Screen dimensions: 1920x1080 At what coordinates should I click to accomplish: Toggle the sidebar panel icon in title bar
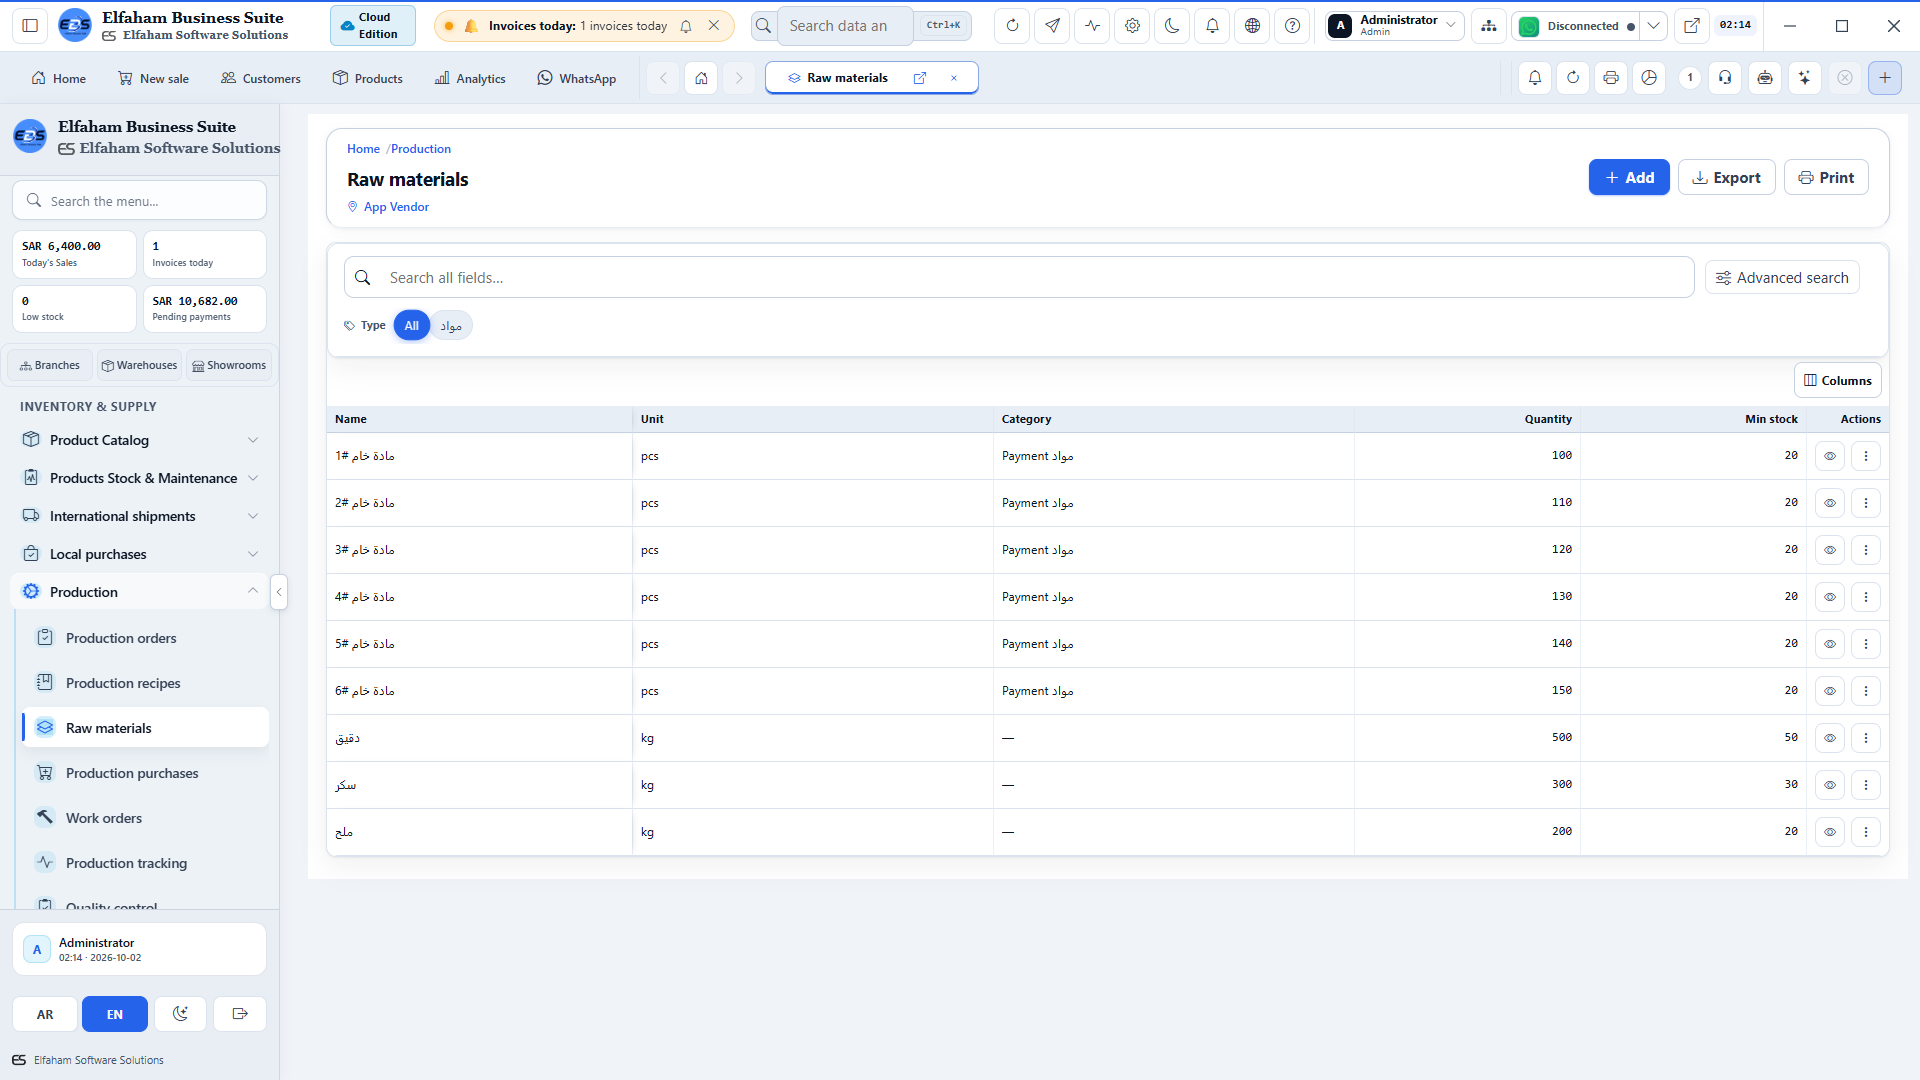click(x=30, y=26)
